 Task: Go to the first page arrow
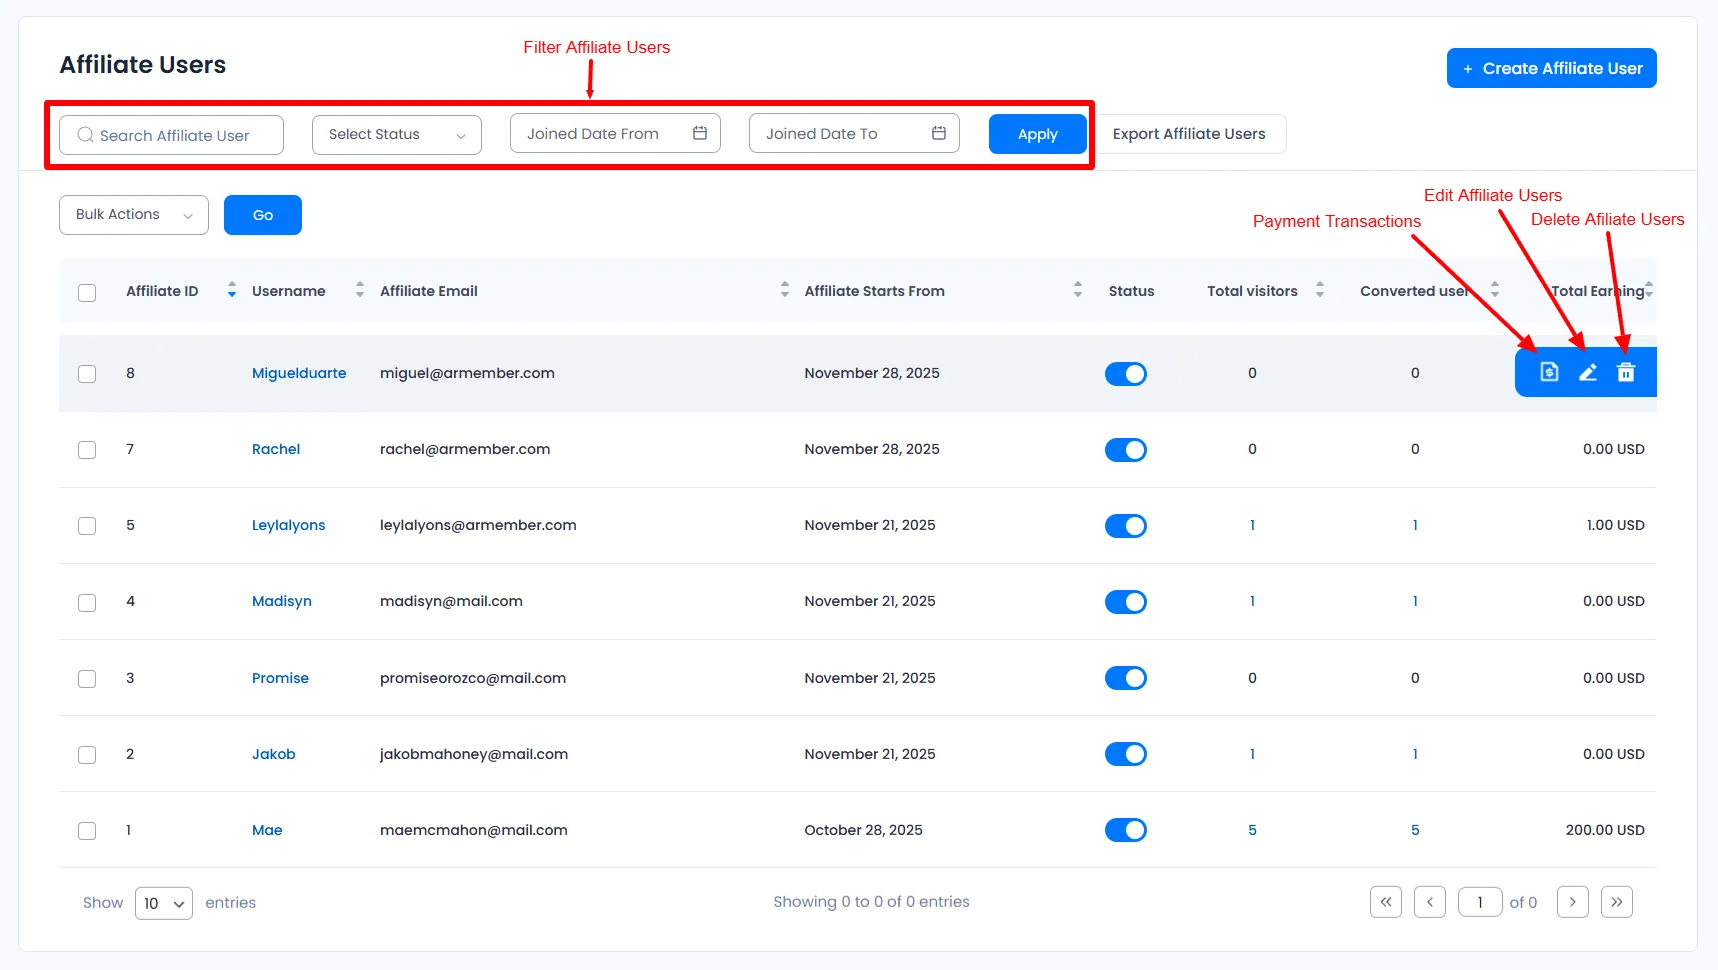[1385, 902]
